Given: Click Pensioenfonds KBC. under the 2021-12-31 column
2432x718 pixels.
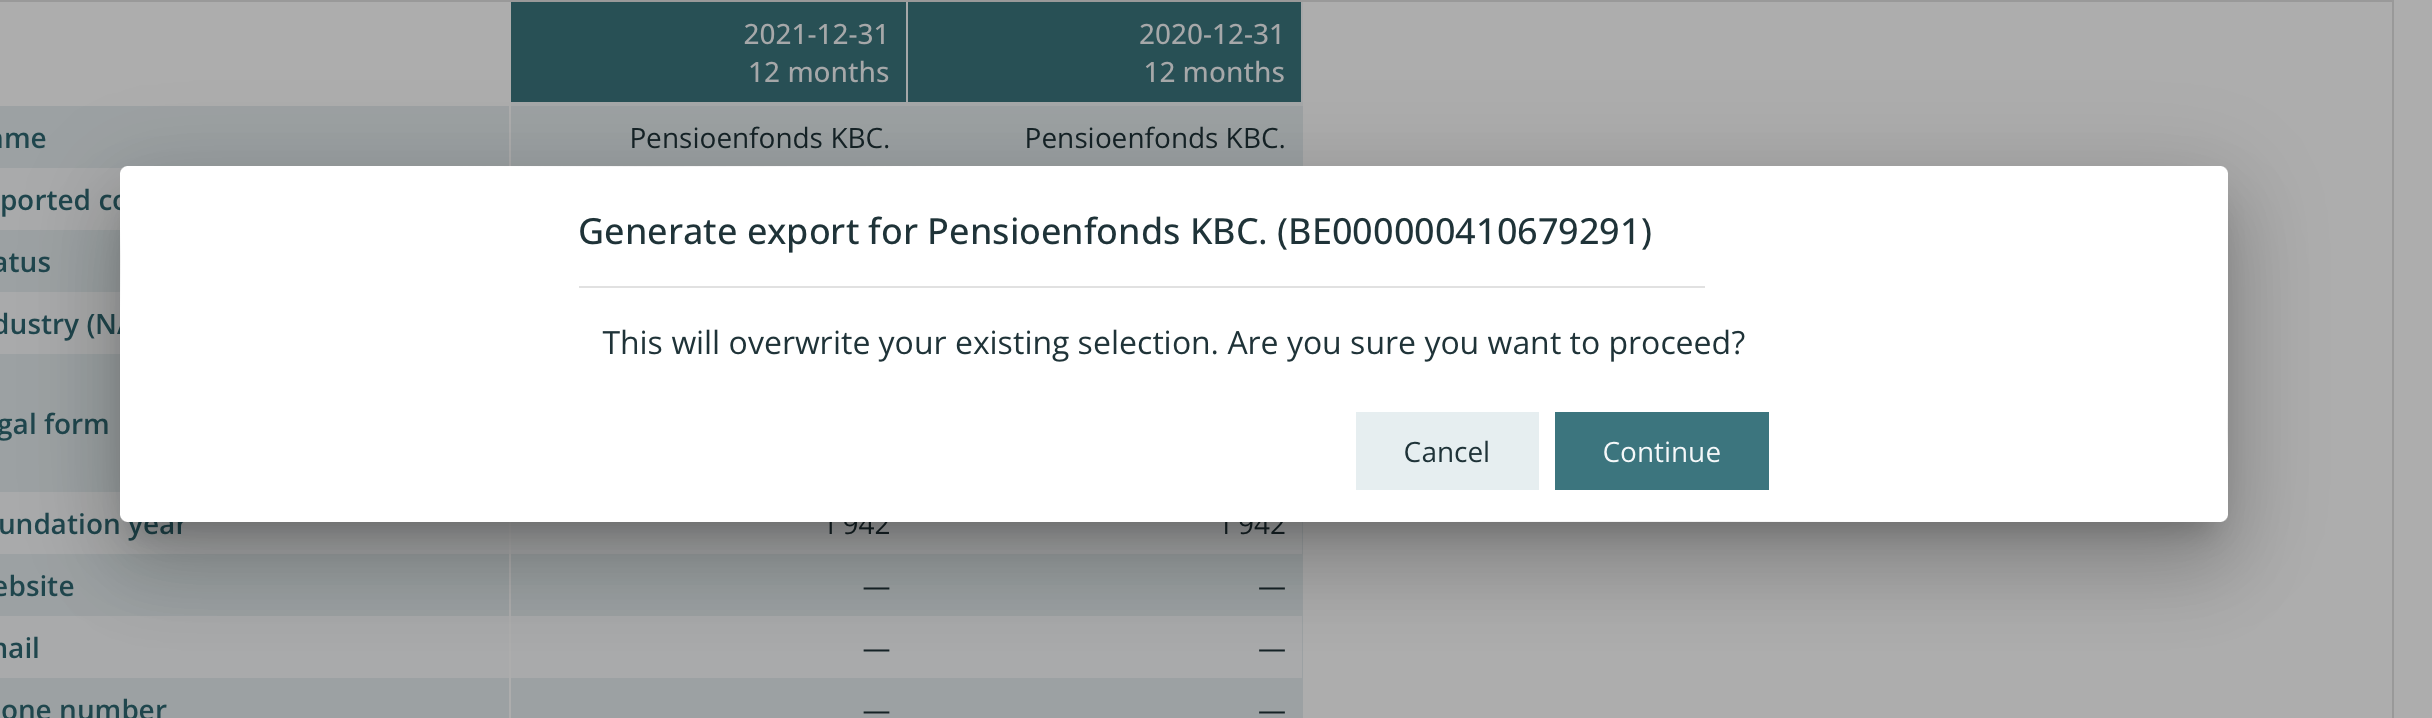Looking at the screenshot, I should [759, 138].
